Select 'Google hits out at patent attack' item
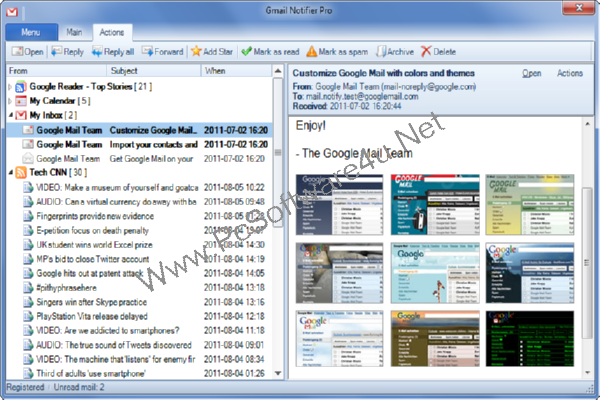The width and height of the screenshot is (600, 400). tap(139, 273)
